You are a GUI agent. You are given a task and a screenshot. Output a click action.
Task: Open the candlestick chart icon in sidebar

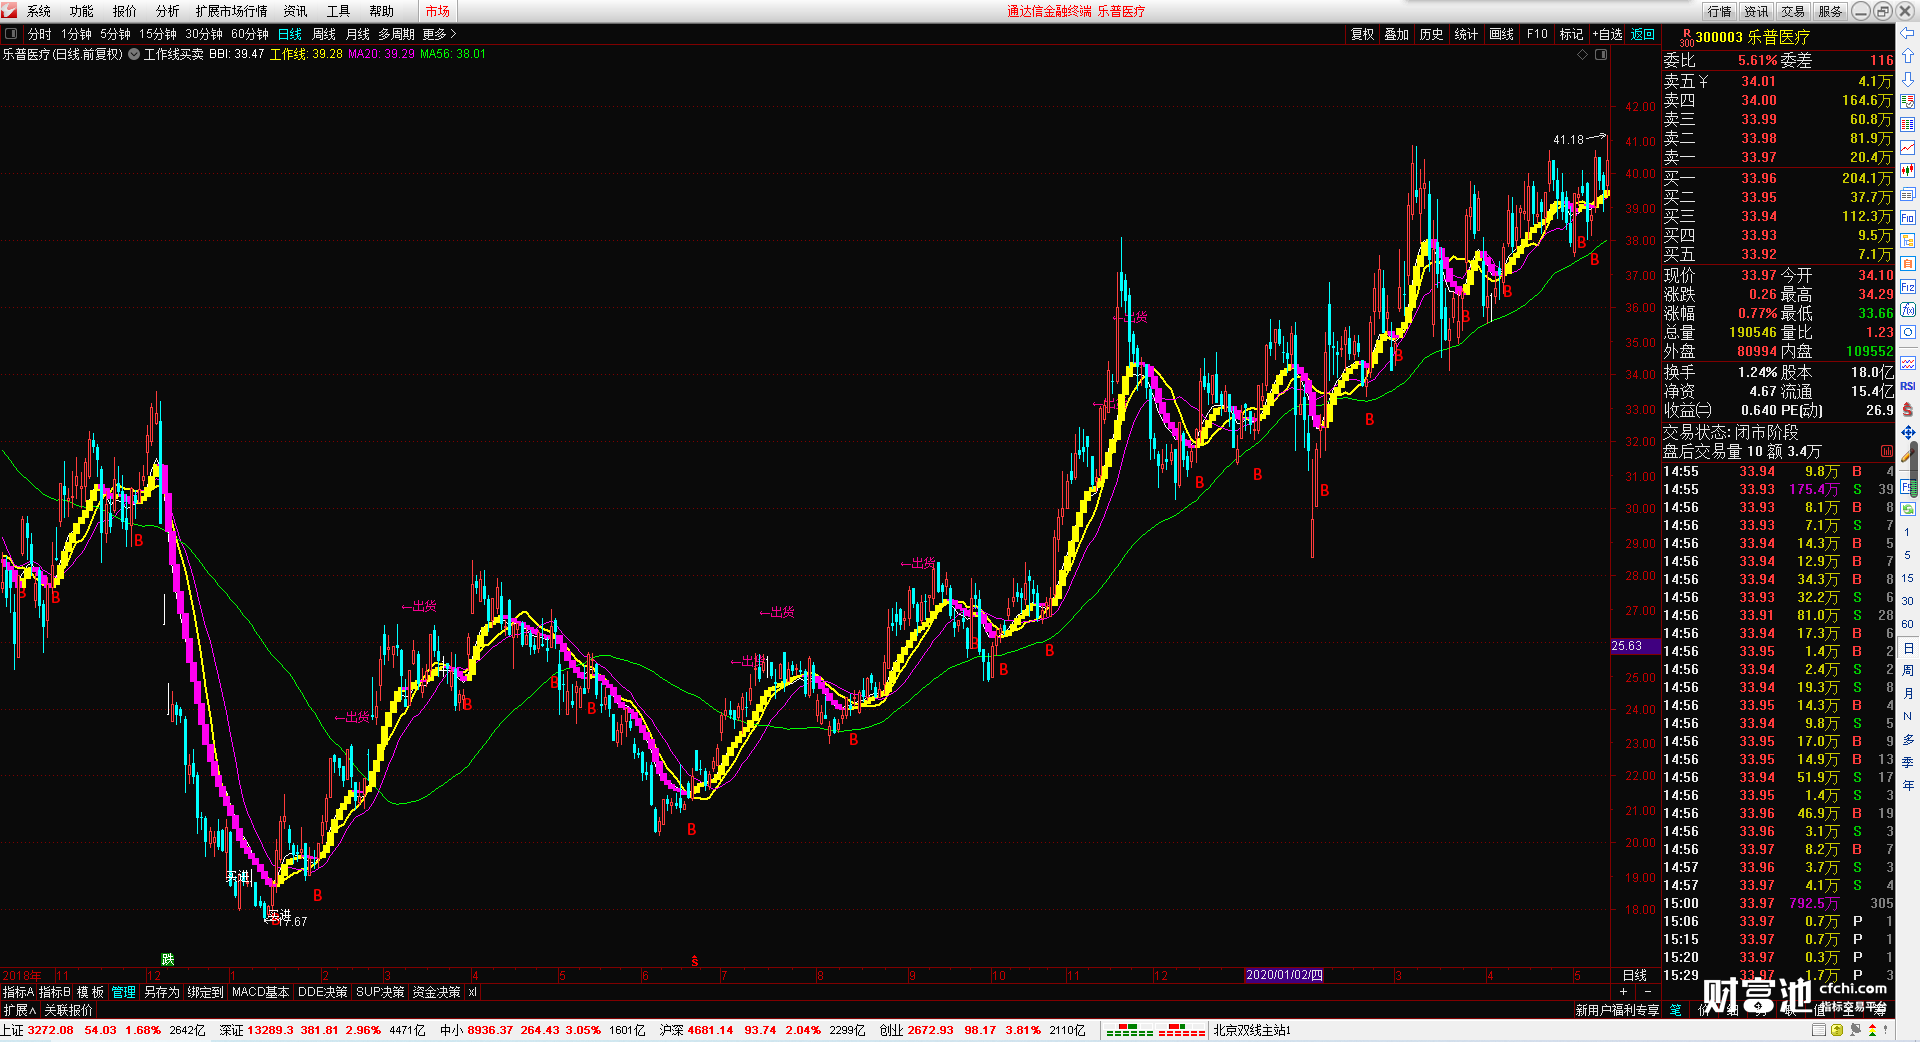[x=1908, y=171]
